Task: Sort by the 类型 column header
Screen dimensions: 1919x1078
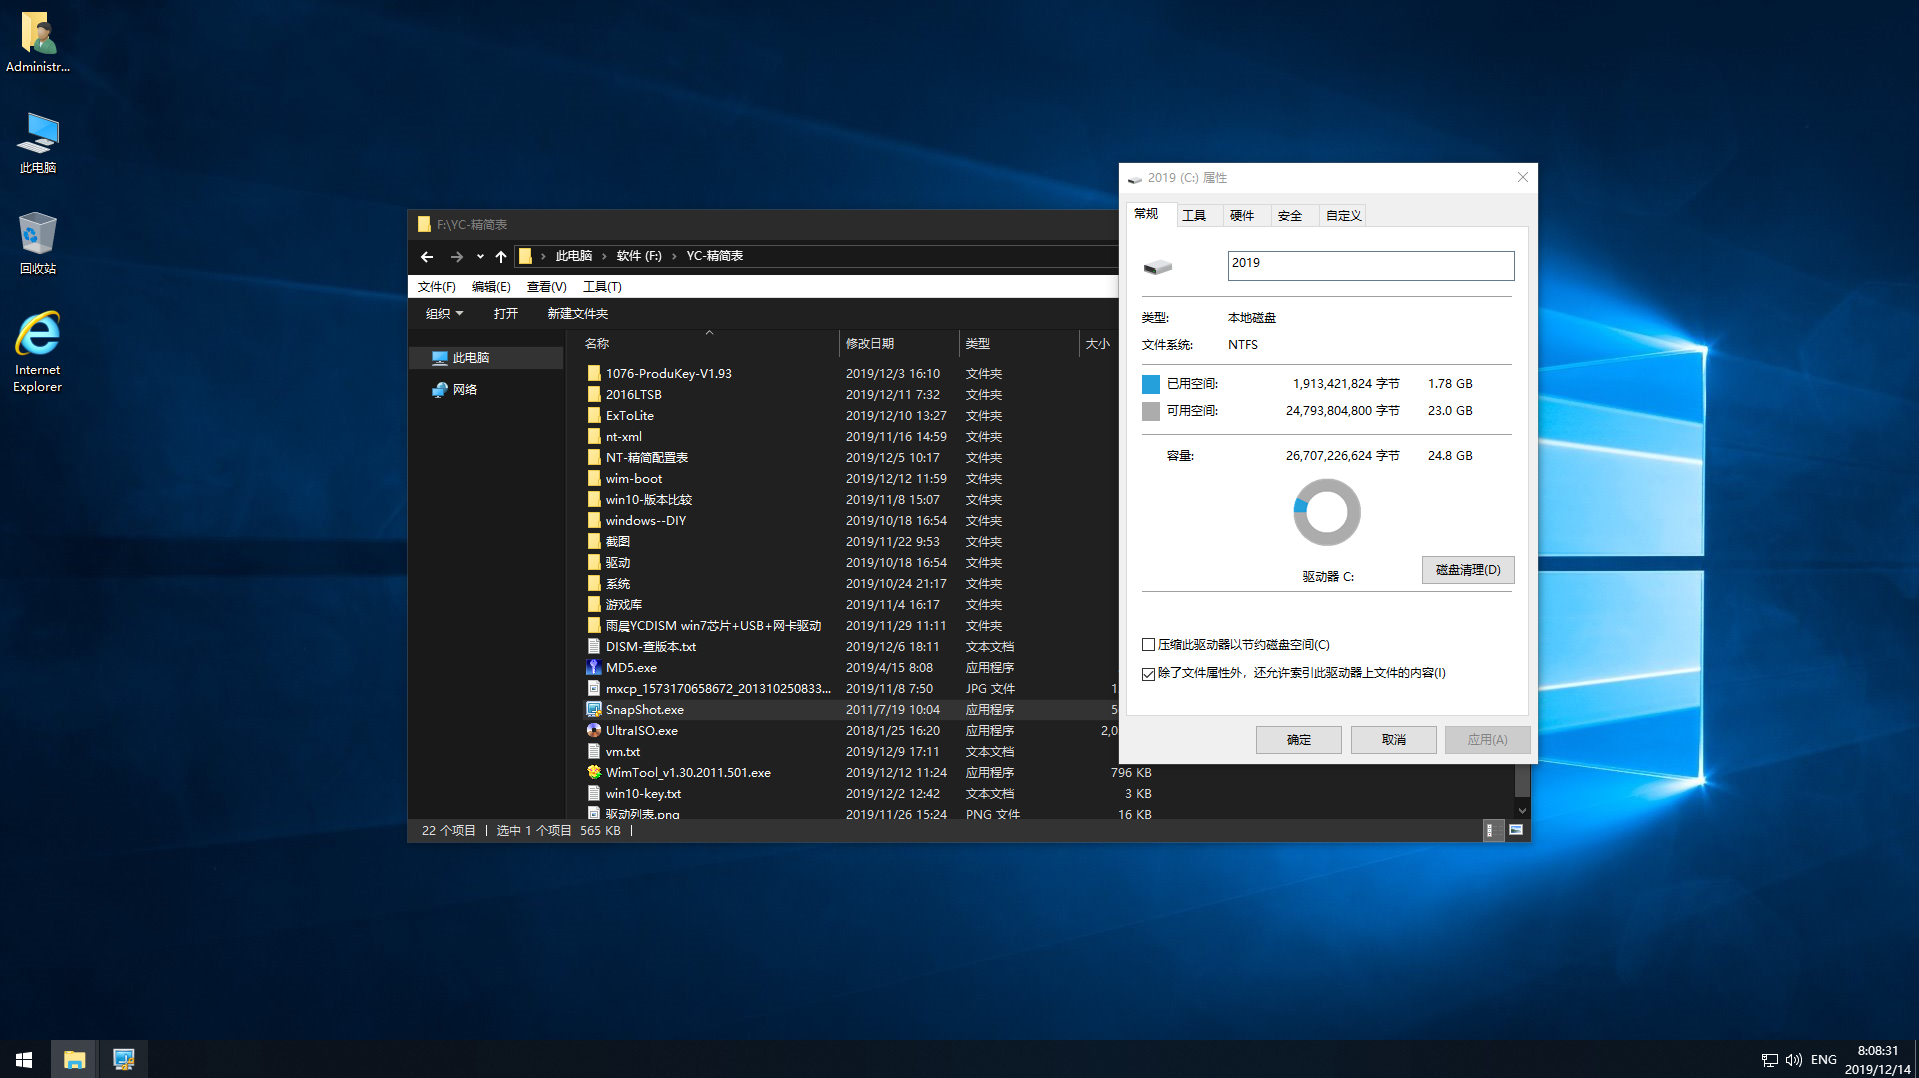Action: 1018,343
